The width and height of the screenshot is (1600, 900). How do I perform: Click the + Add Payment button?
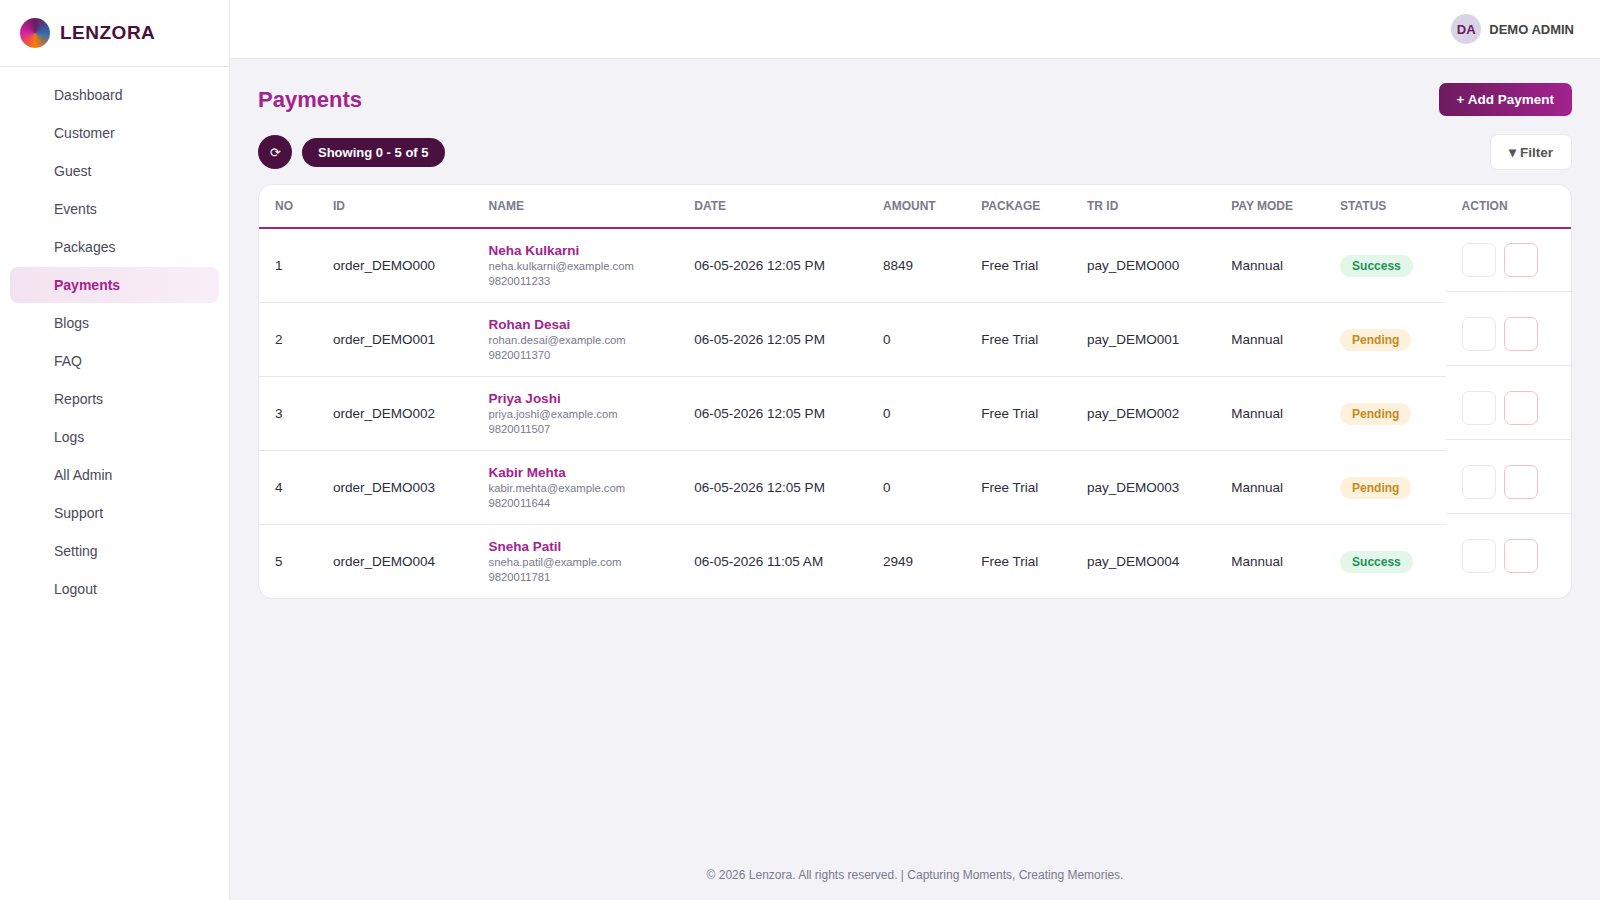[x=1505, y=99]
